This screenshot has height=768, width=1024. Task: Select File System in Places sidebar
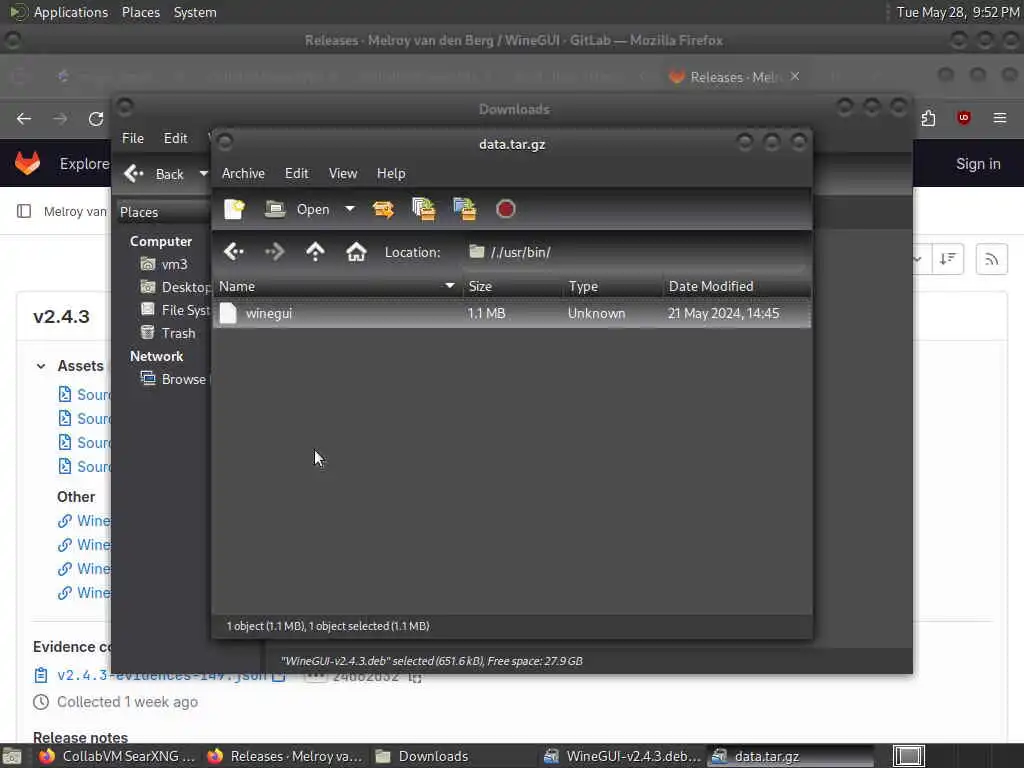tap(175, 310)
